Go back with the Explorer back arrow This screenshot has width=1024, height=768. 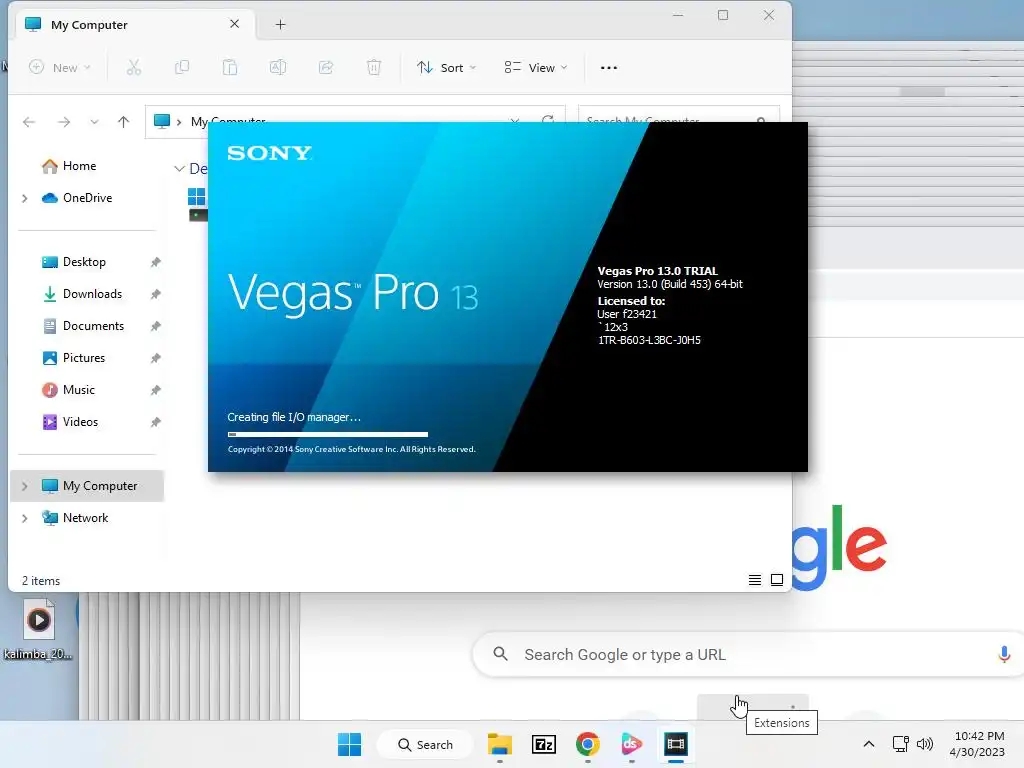click(29, 122)
